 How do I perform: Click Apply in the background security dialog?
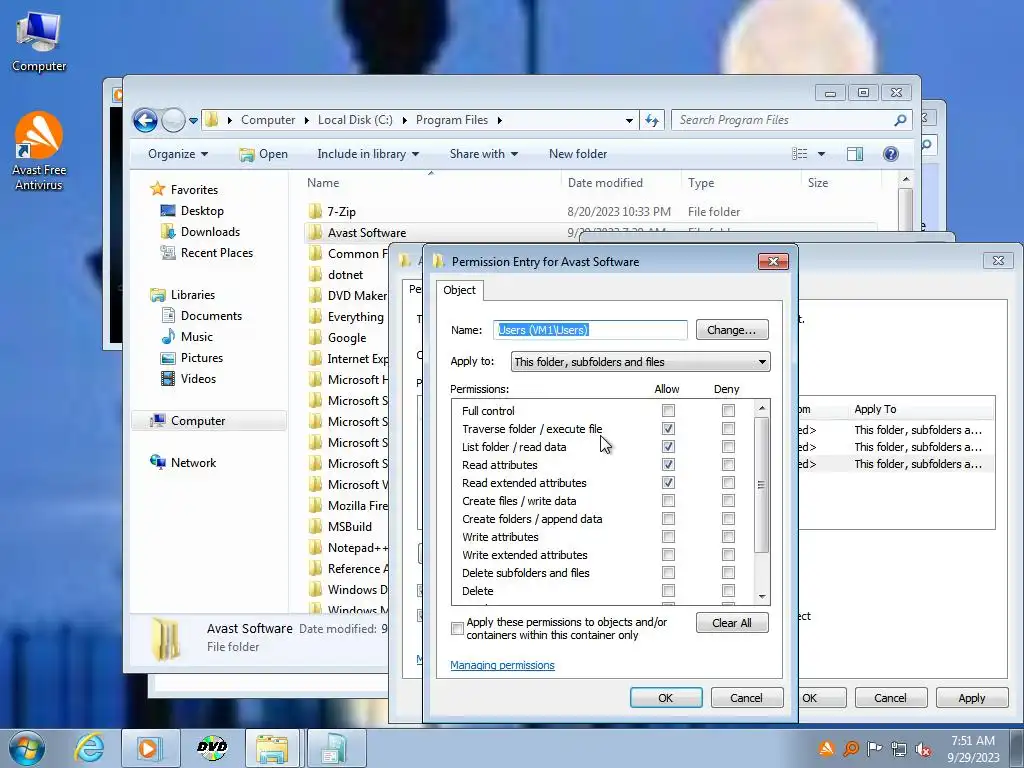971,697
